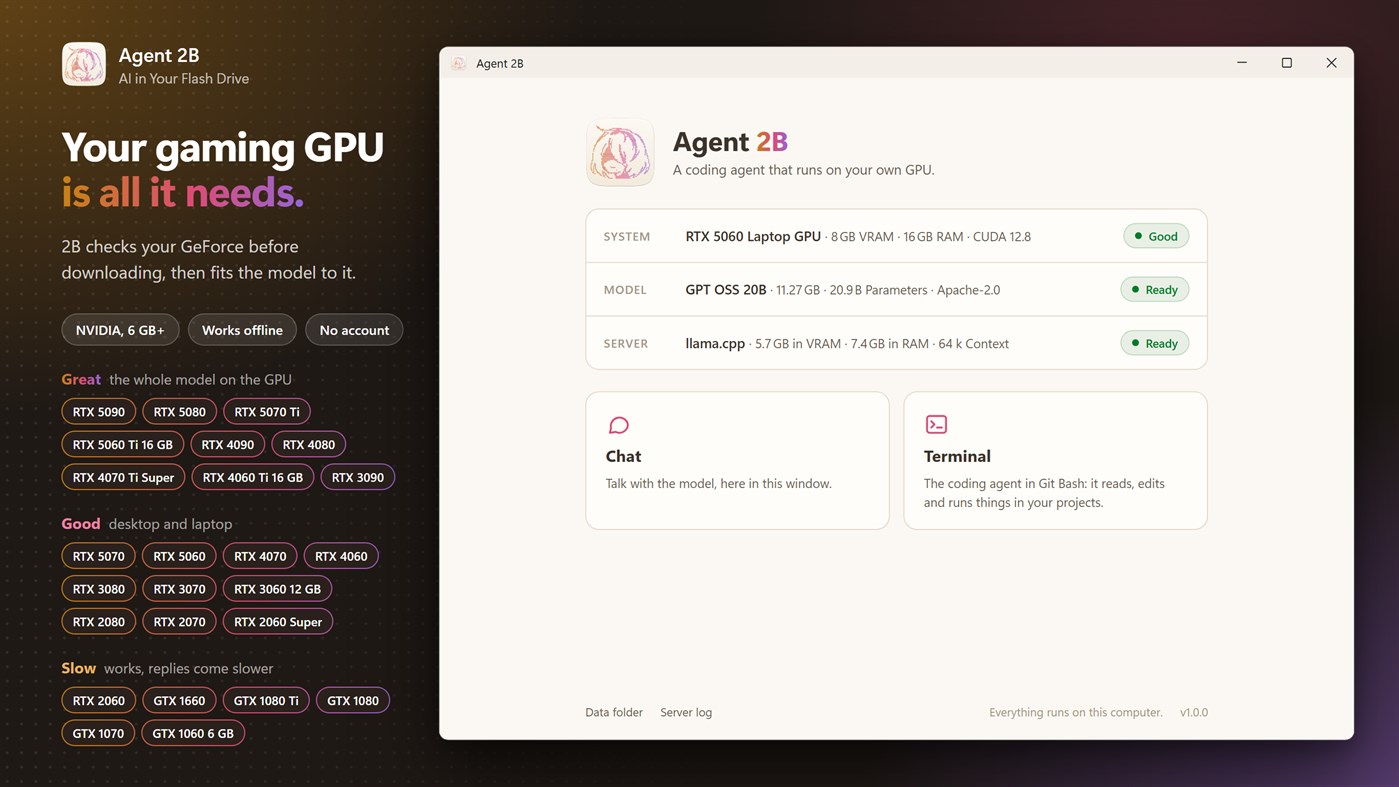Viewport: 1399px width, 787px height.
Task: Click the "v1.0.0" version label
Action: click(x=1194, y=712)
